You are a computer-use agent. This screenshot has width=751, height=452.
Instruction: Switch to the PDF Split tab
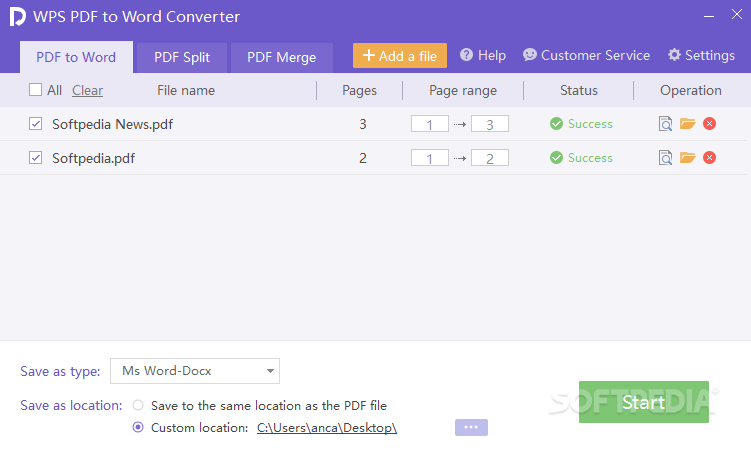[182, 57]
